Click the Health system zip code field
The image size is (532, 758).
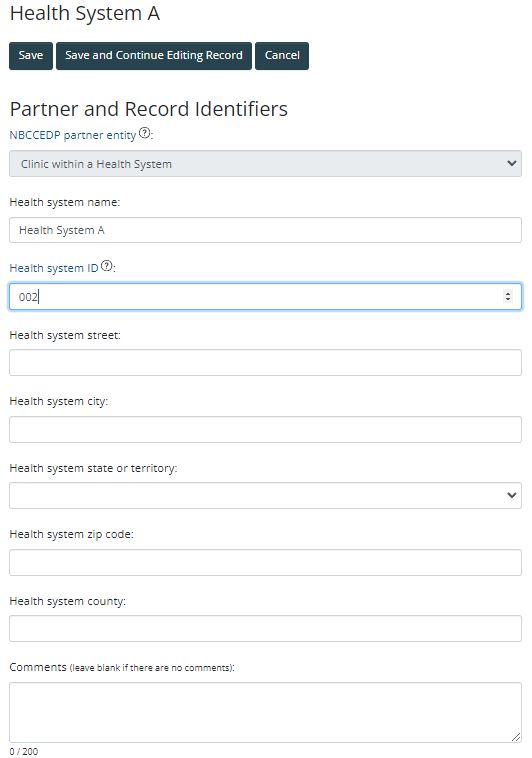(x=265, y=562)
